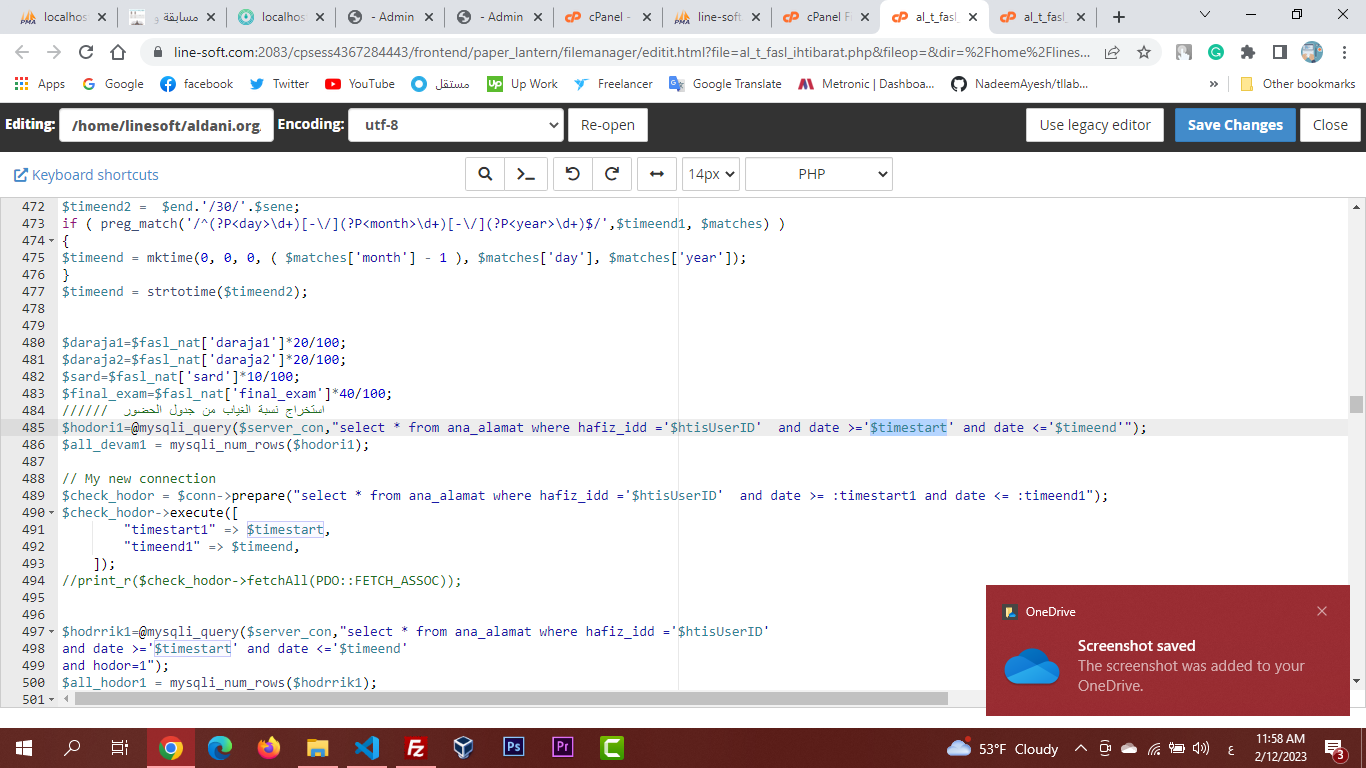
Task: Launch FileZilla from the taskbar
Action: [x=416, y=748]
